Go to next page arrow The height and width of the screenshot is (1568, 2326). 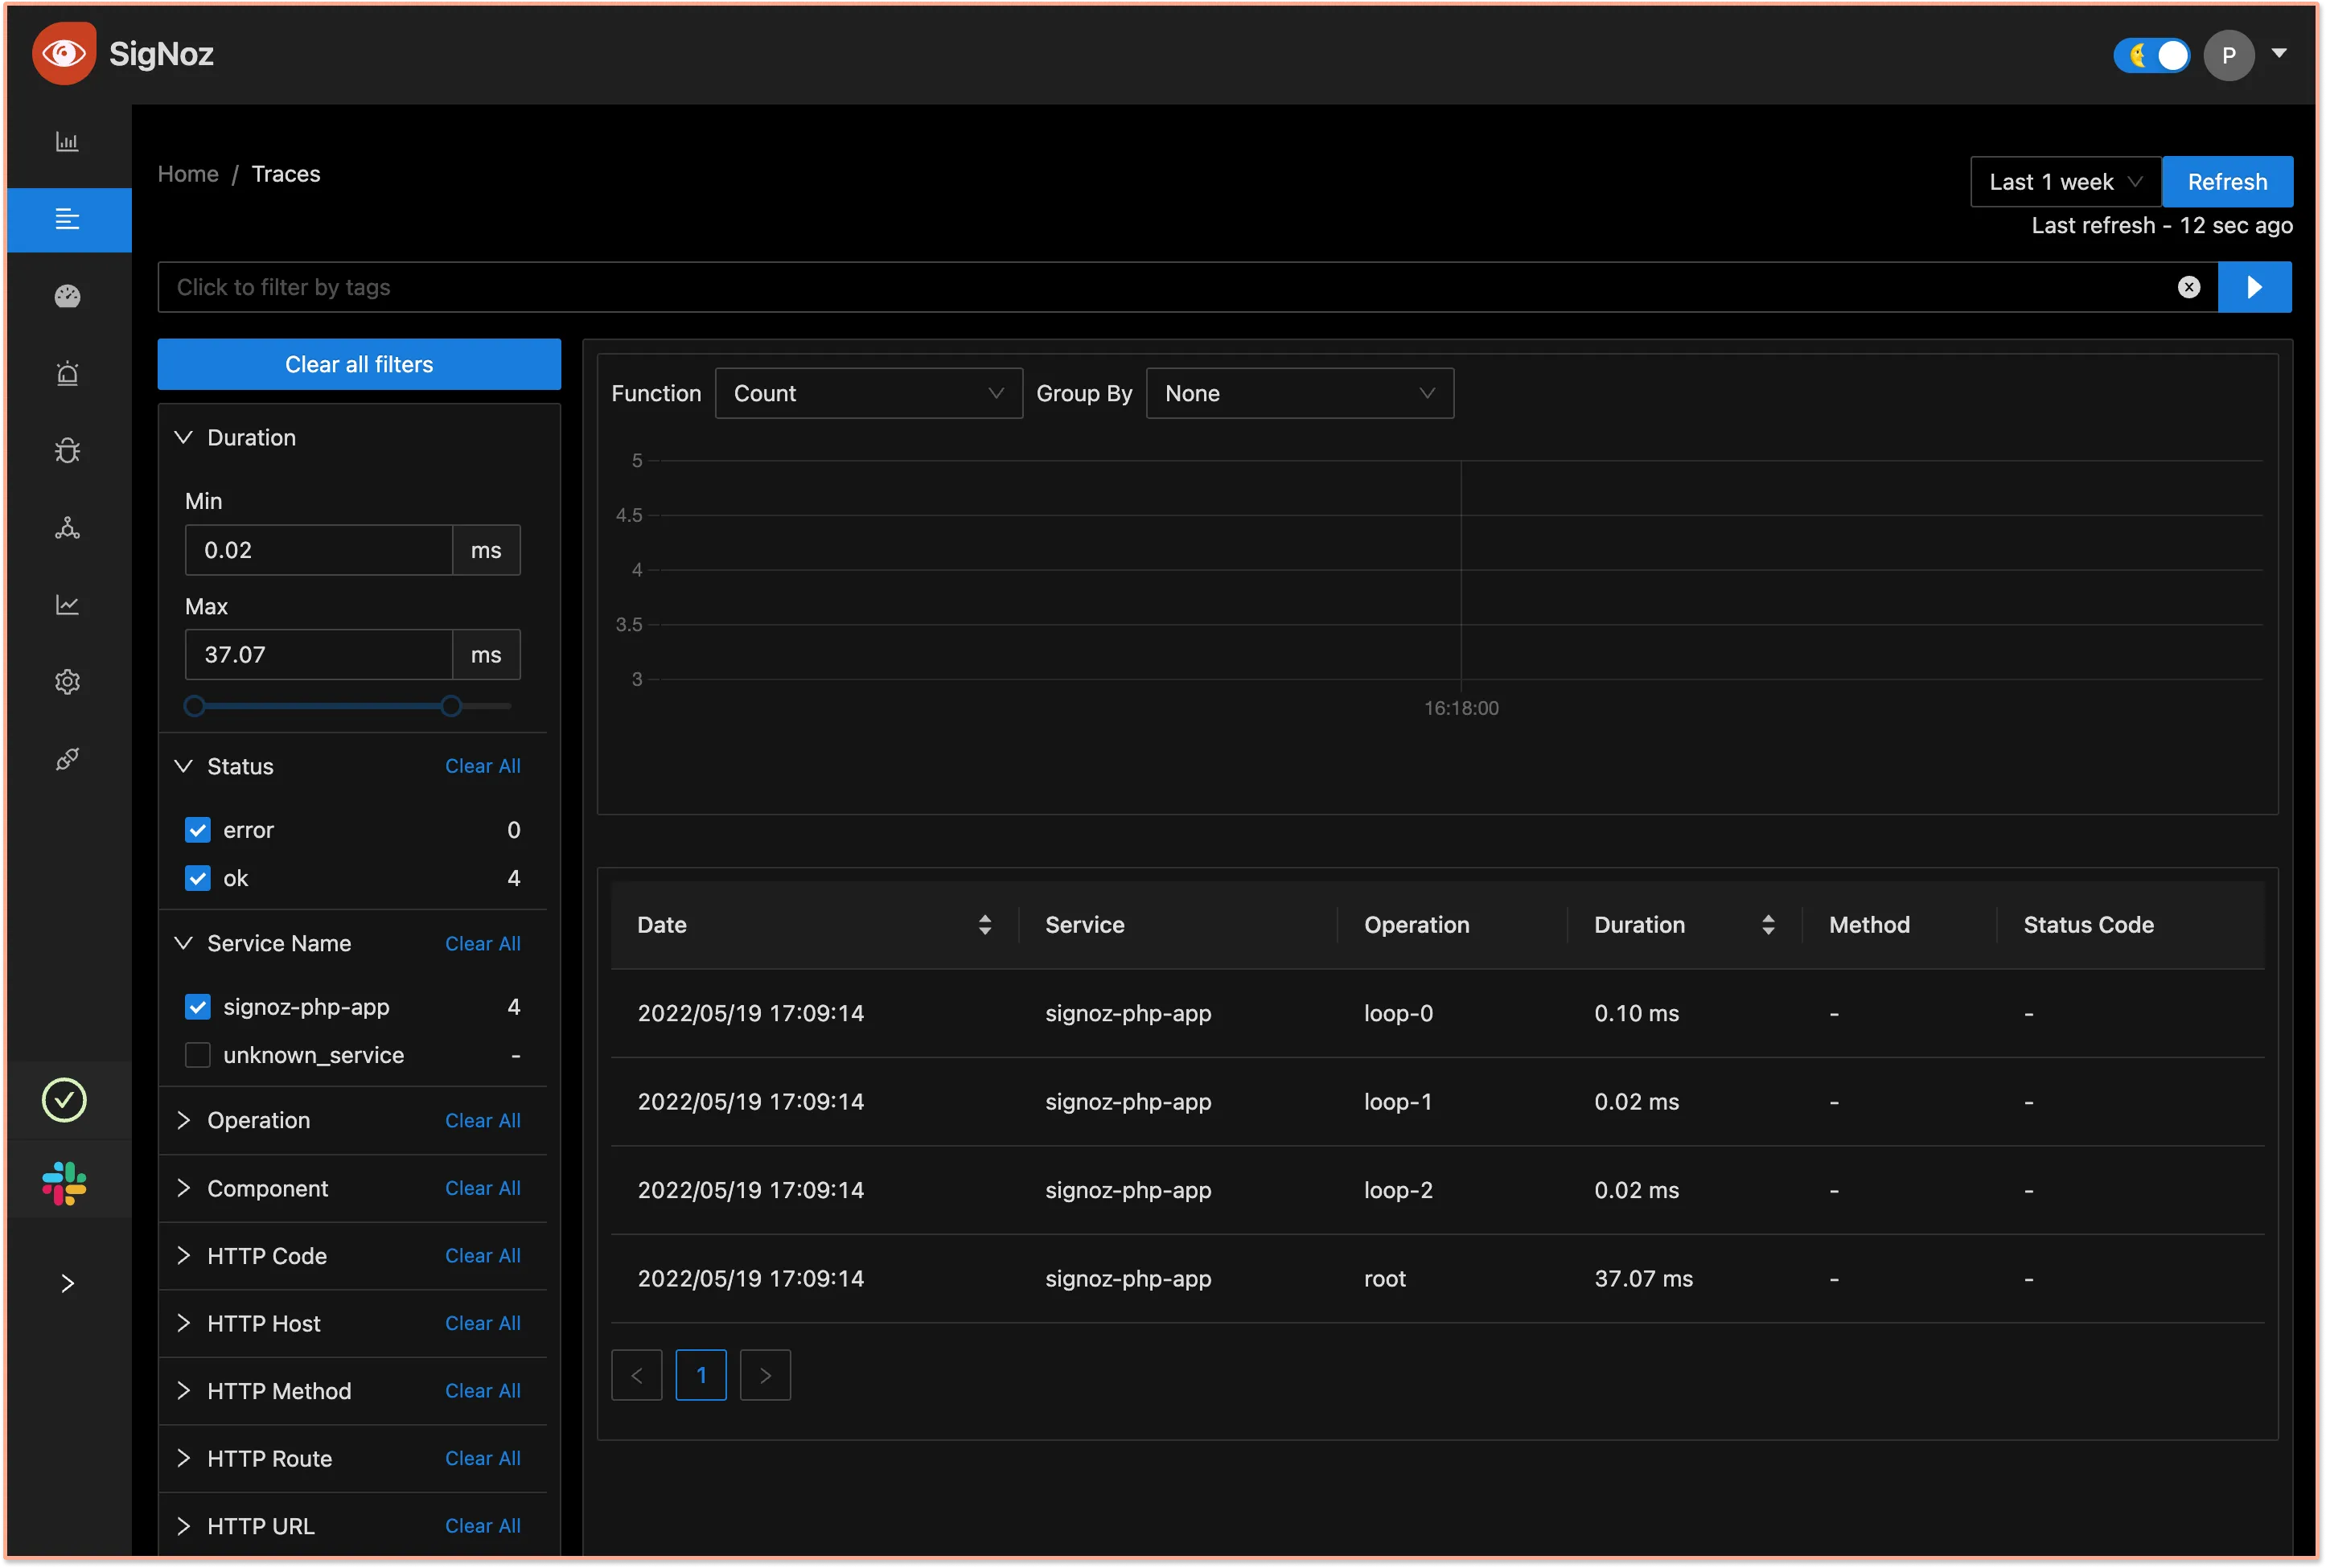(x=765, y=1375)
